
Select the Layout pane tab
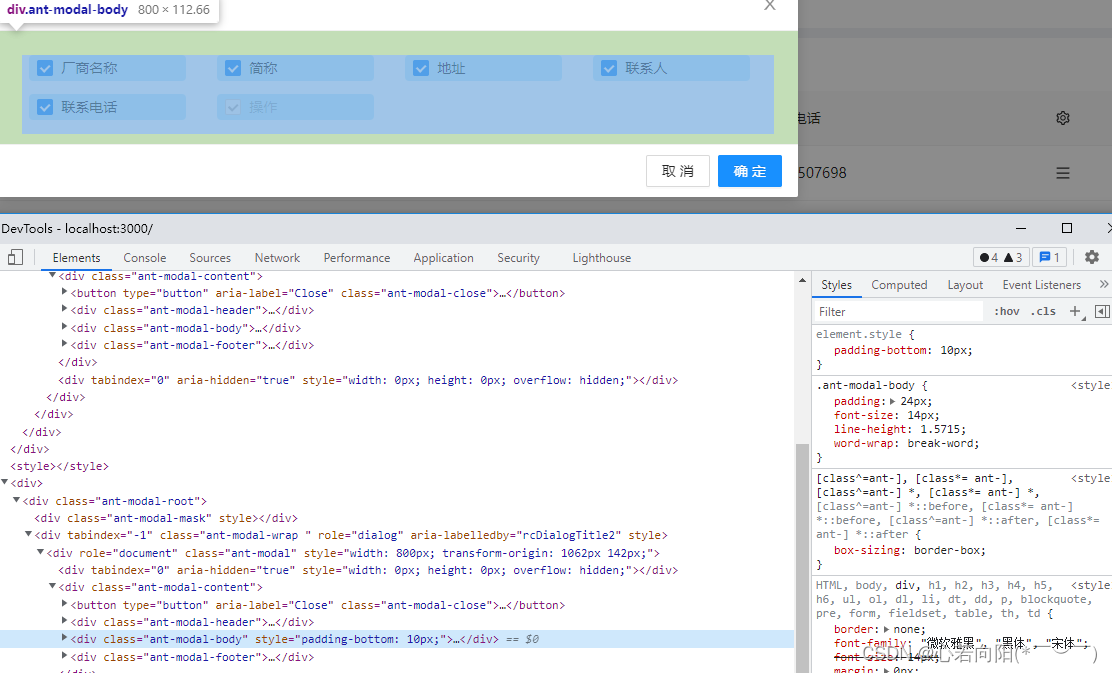coord(965,284)
